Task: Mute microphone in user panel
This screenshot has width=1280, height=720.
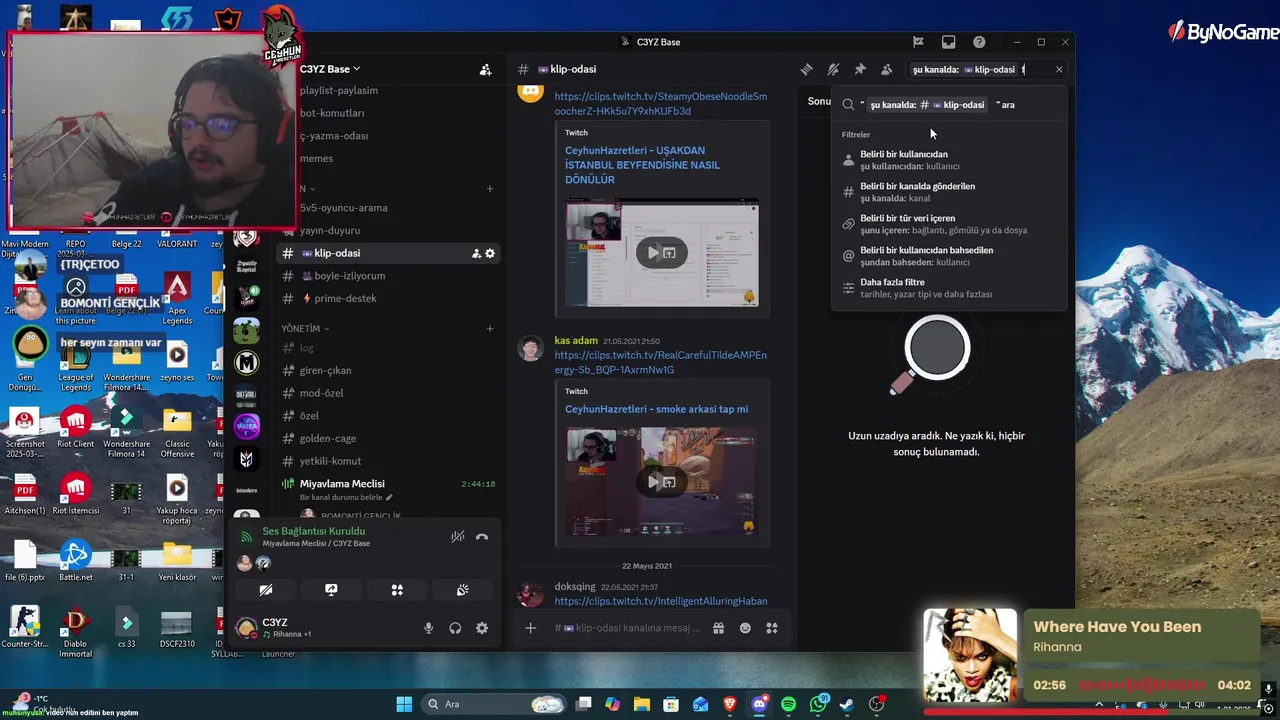Action: click(429, 628)
